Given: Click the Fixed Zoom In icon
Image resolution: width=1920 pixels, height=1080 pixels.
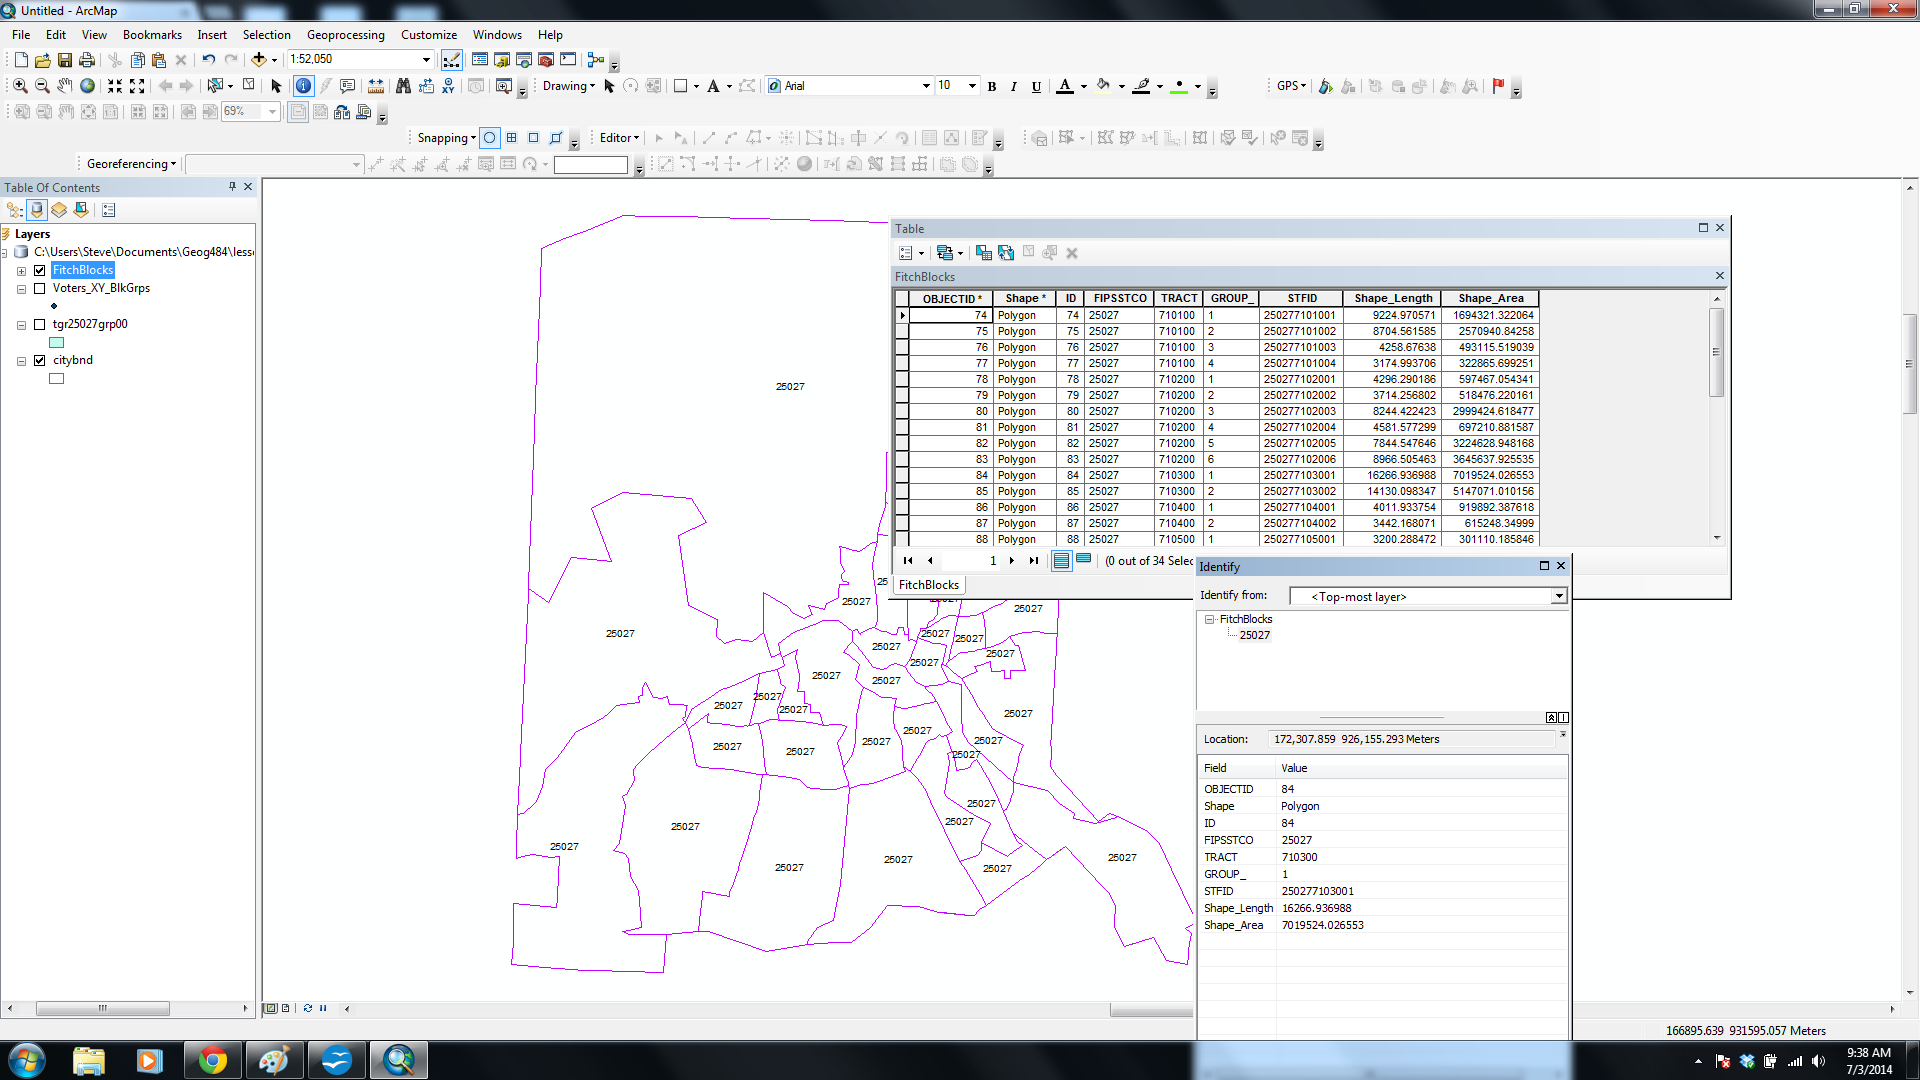Looking at the screenshot, I should [115, 86].
